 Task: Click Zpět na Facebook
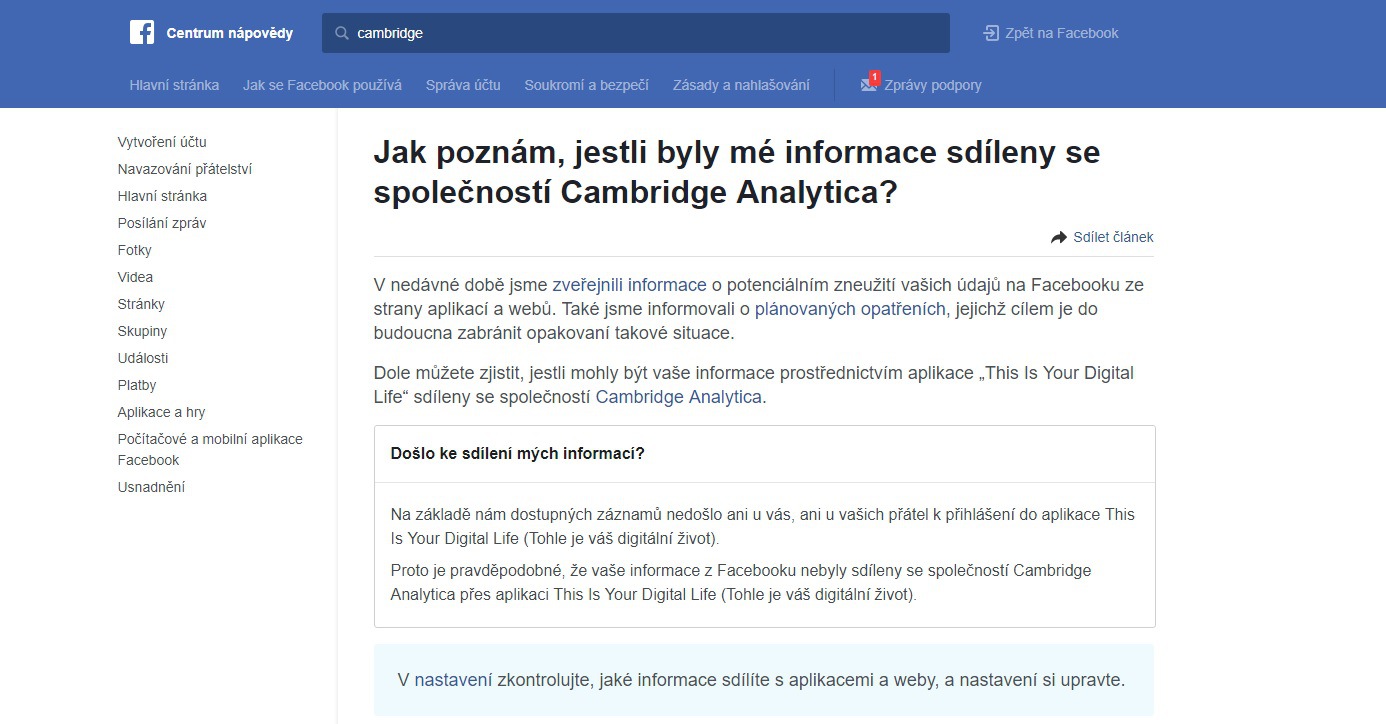(x=1060, y=32)
